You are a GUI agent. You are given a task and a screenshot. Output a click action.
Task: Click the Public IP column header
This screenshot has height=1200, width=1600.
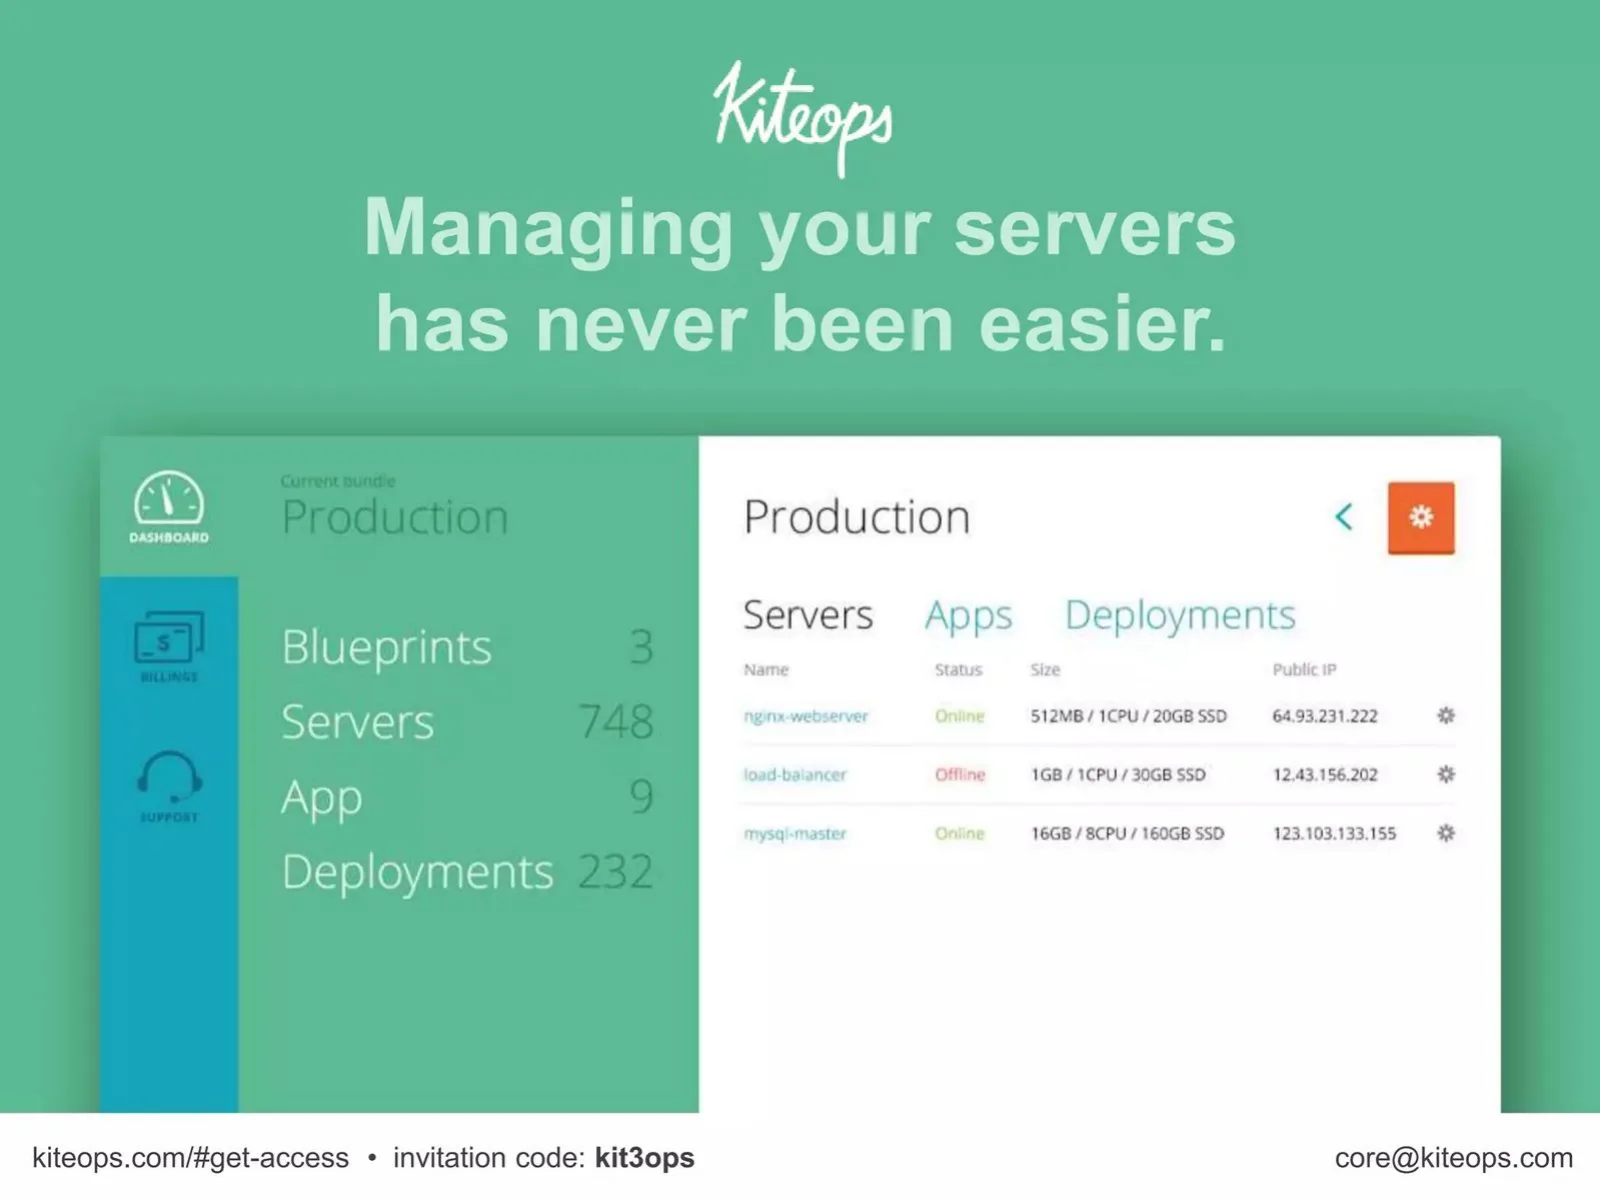[x=1304, y=669]
